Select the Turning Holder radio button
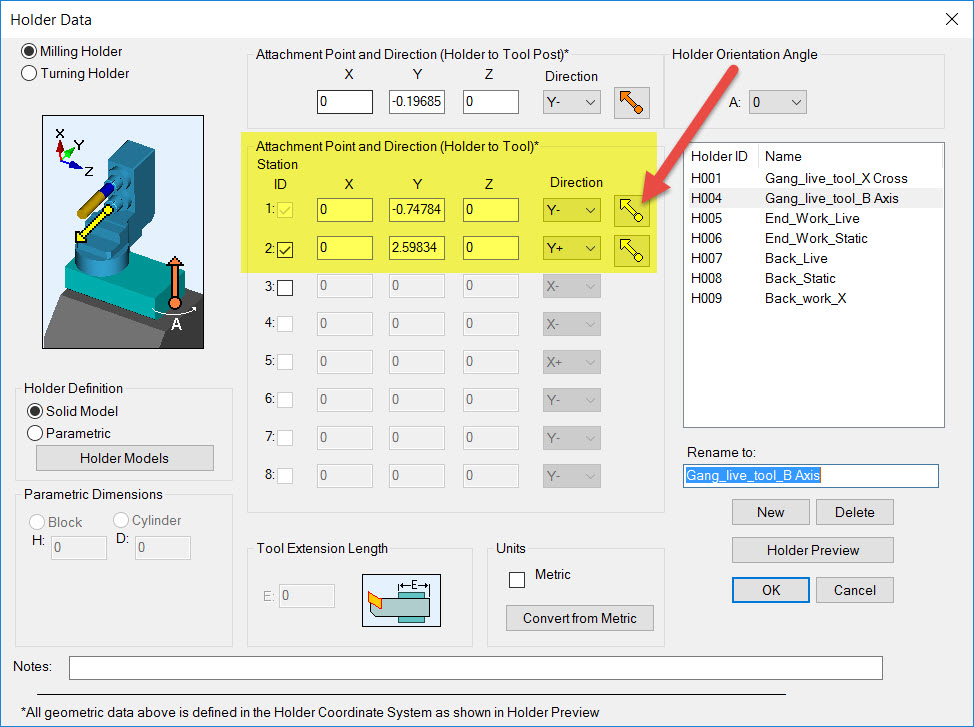974x727 pixels. coord(28,72)
